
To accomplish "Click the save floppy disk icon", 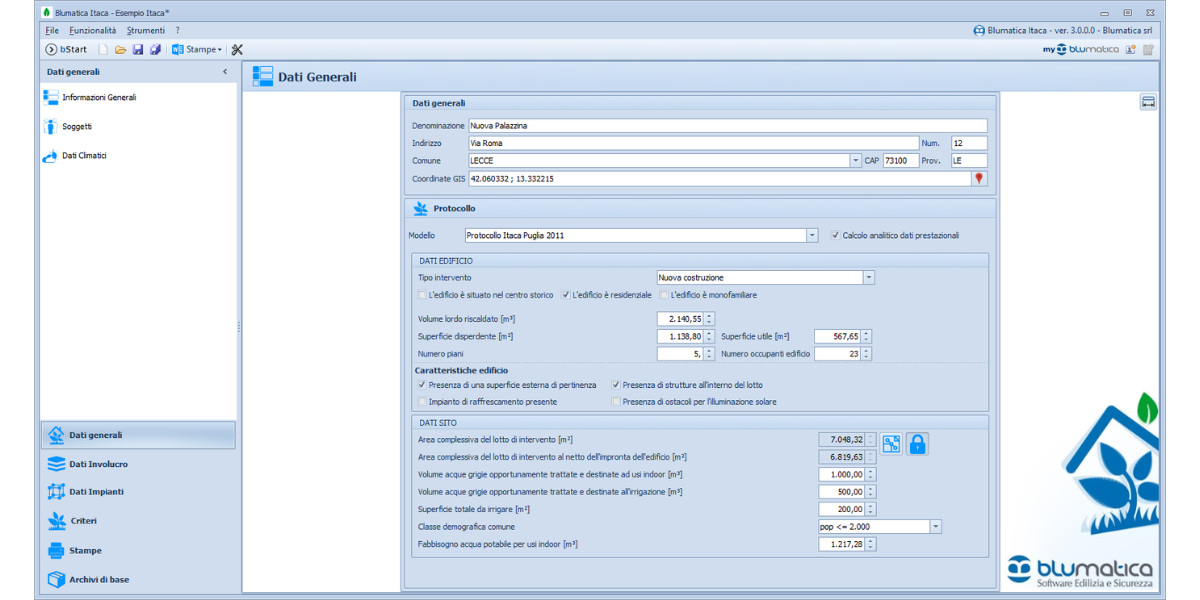I will click(138, 49).
